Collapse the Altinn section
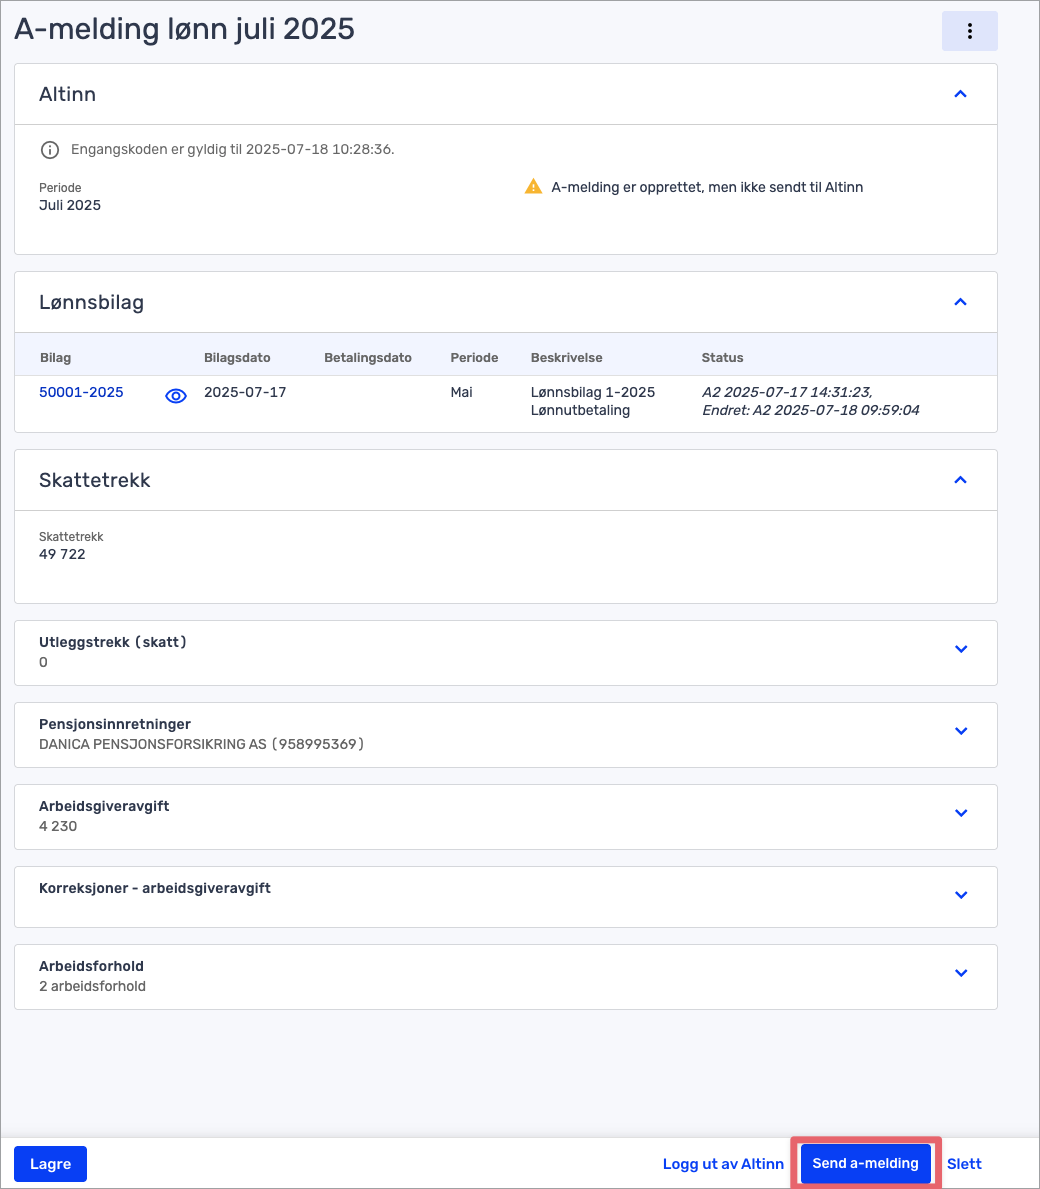Viewport: 1040px width, 1189px height. click(960, 94)
